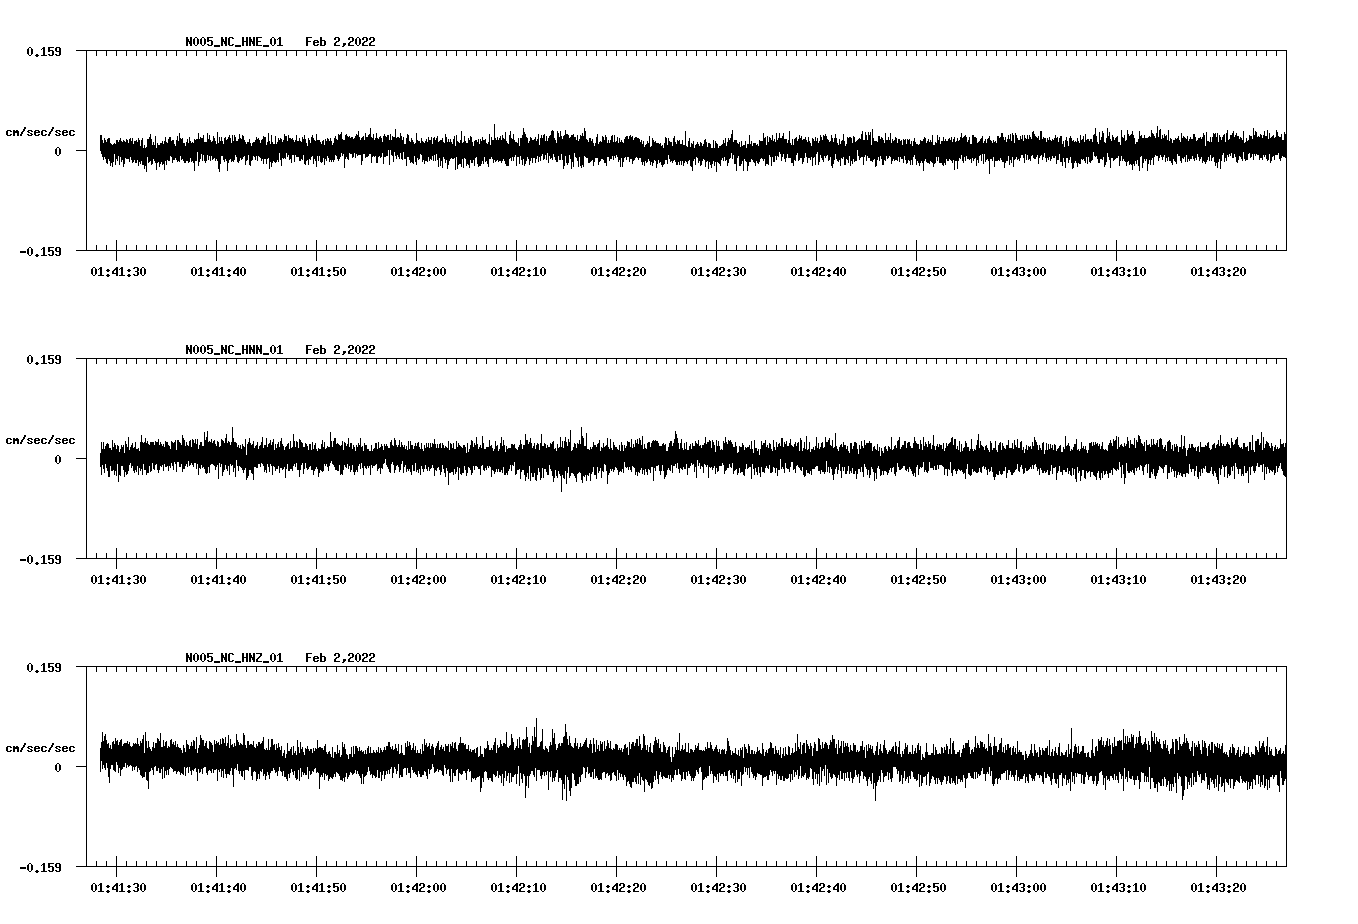The height and width of the screenshot is (924, 1358).
Task: Pick the 01:42:40 time label under HNE plot
Action: (x=818, y=272)
